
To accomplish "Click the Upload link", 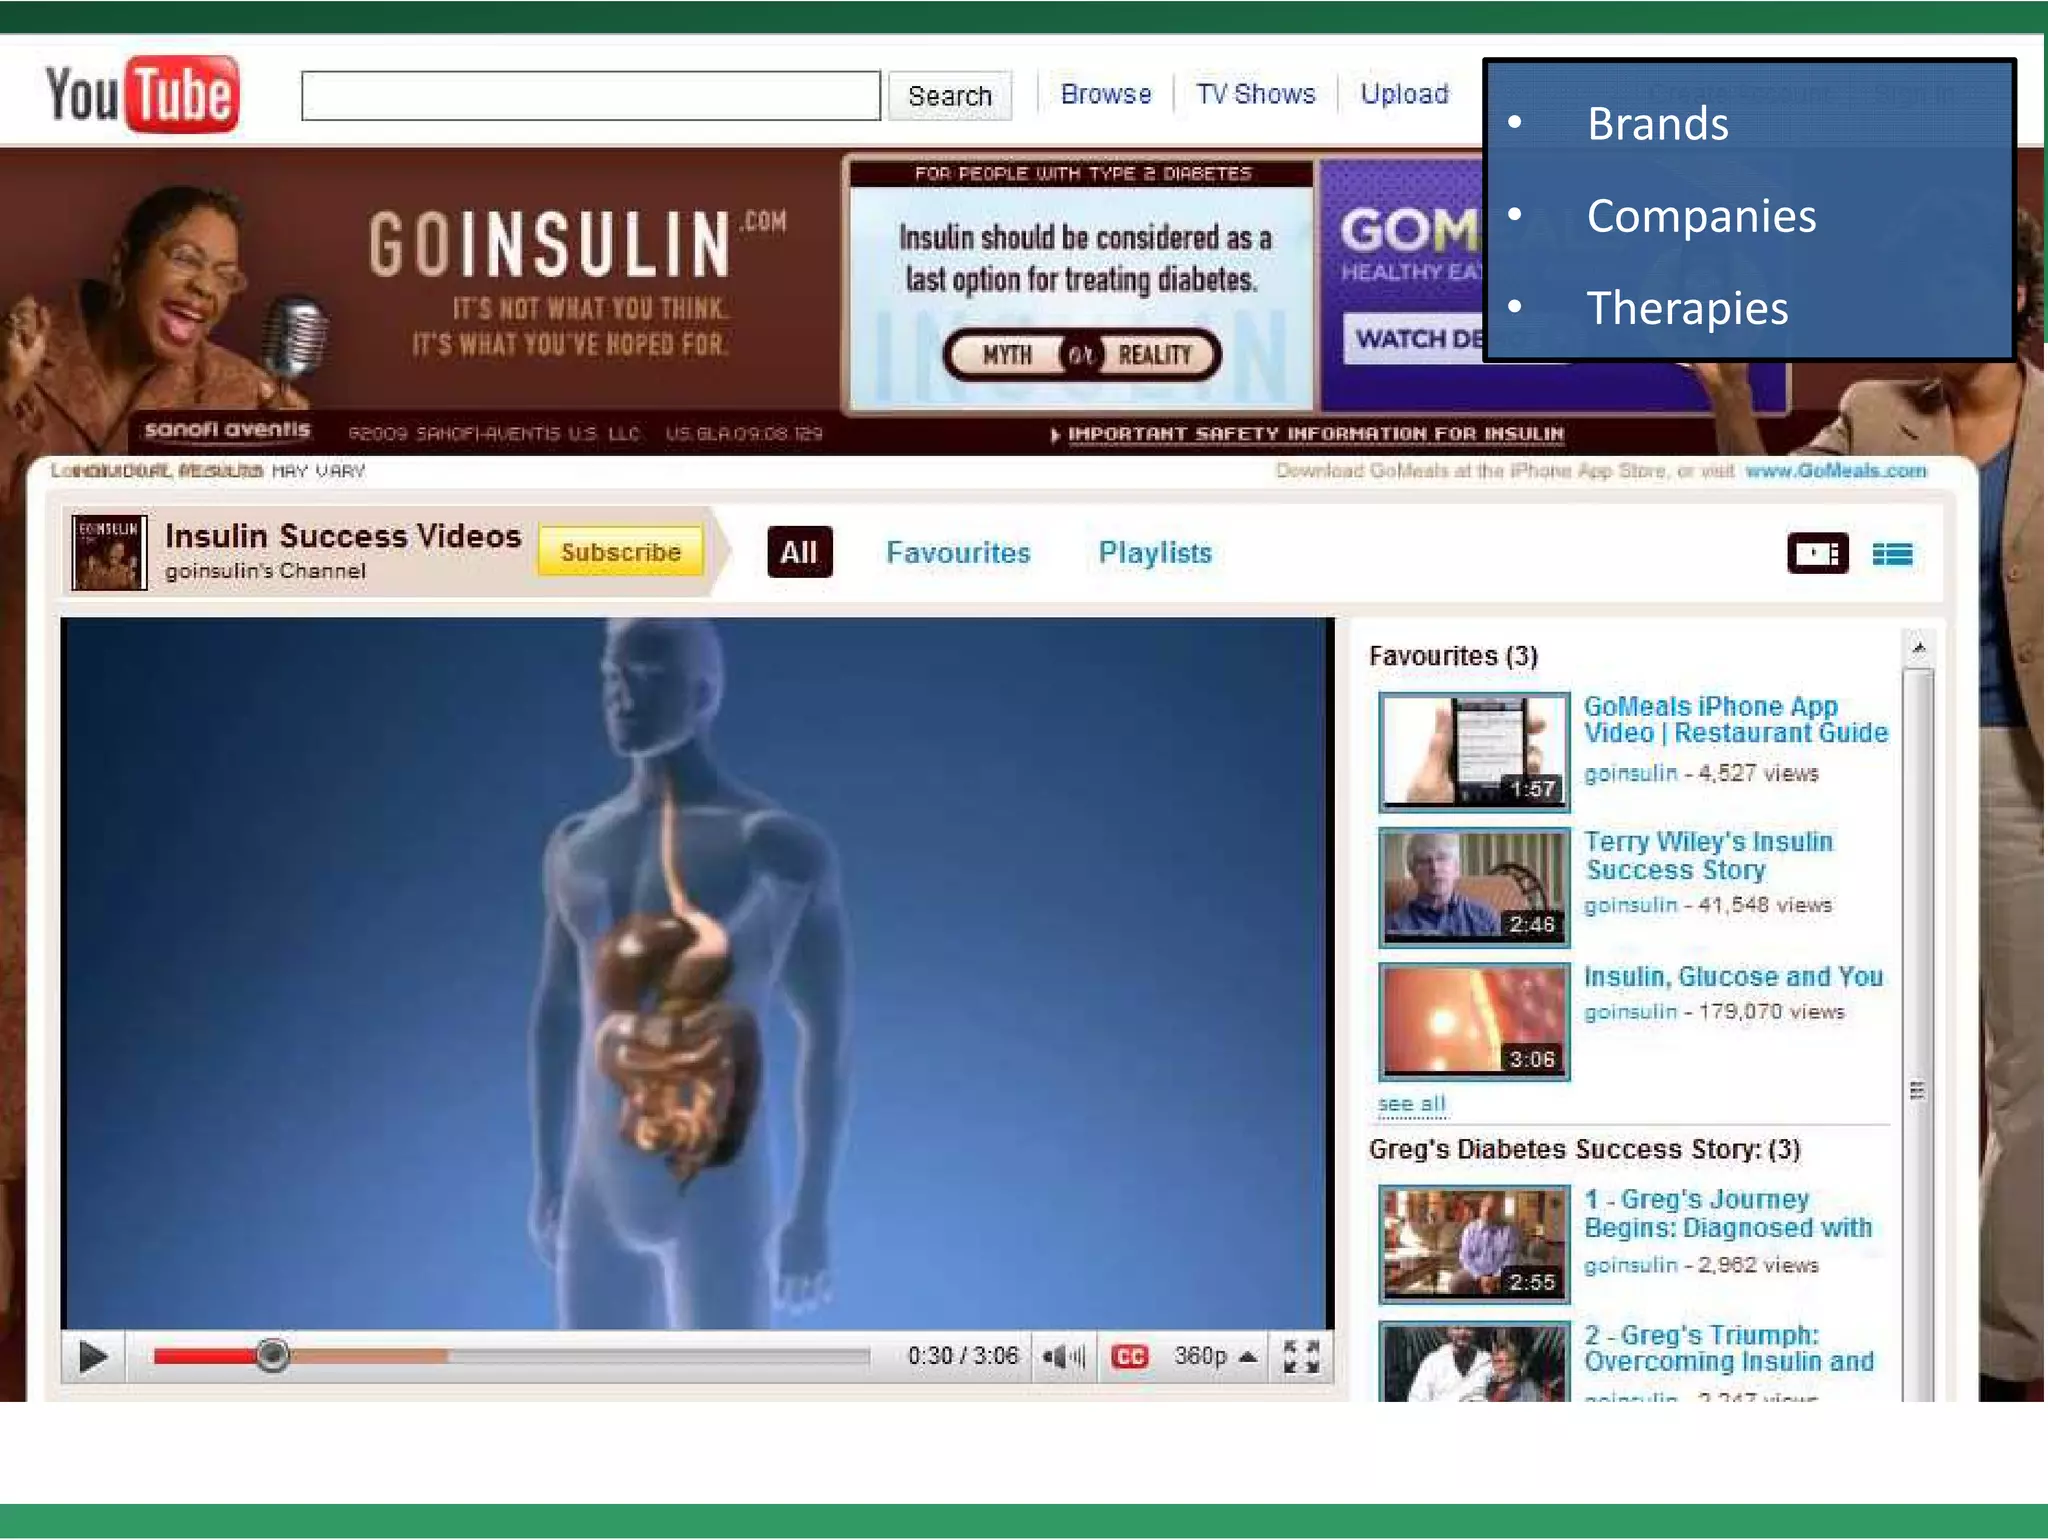I will pyautogui.click(x=1404, y=94).
